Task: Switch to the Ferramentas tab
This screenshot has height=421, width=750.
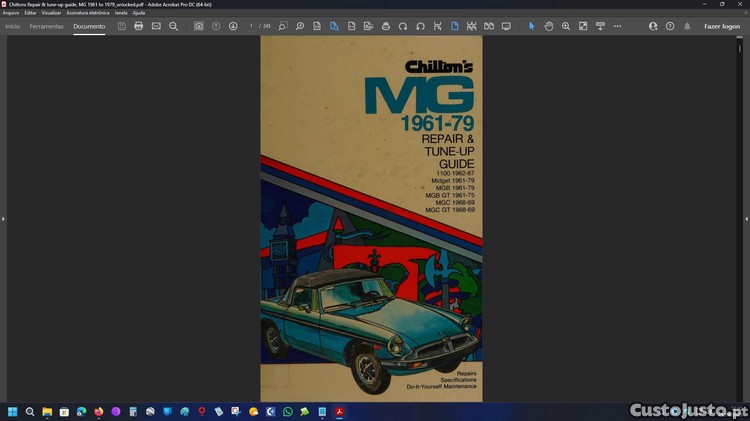Action: point(46,26)
